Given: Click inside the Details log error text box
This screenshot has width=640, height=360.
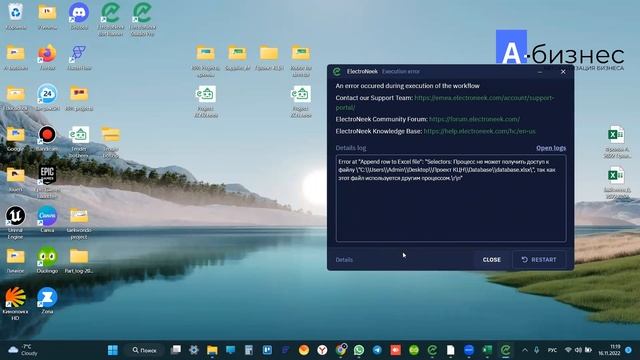Looking at the screenshot, I should click(451, 198).
